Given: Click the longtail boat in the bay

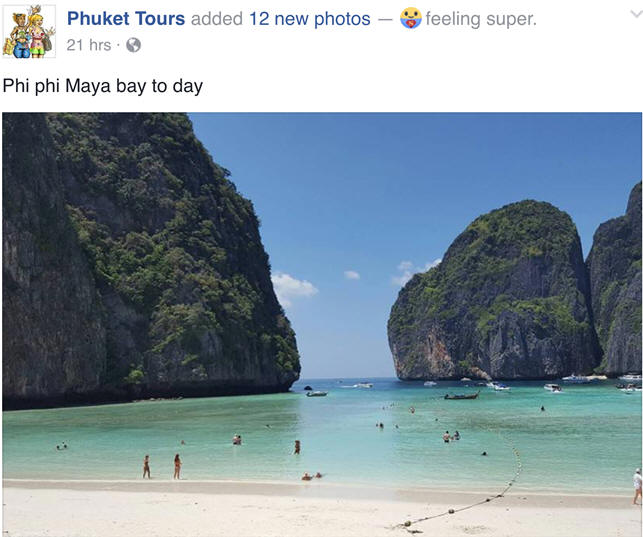Looking at the screenshot, I should point(461,396).
